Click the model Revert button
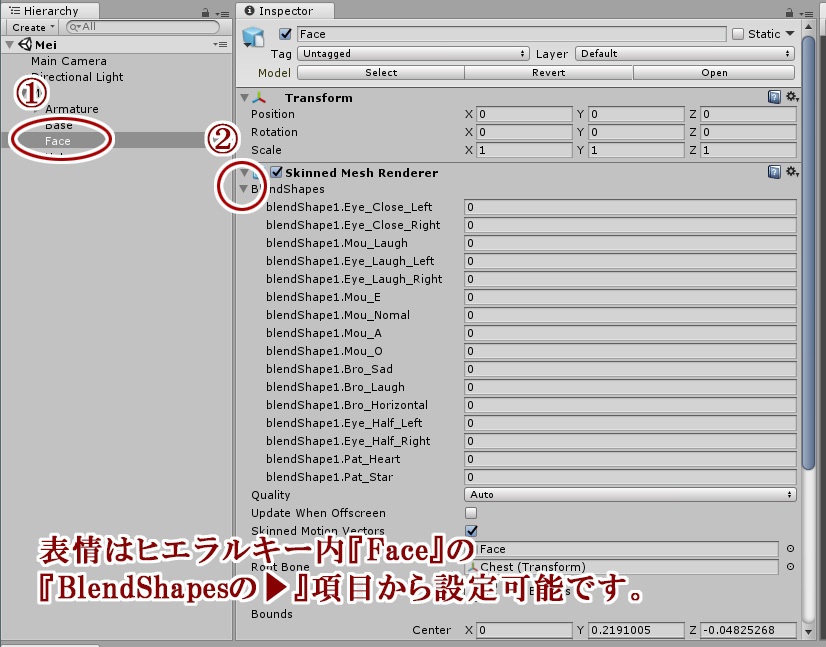826x647 pixels. coord(548,73)
